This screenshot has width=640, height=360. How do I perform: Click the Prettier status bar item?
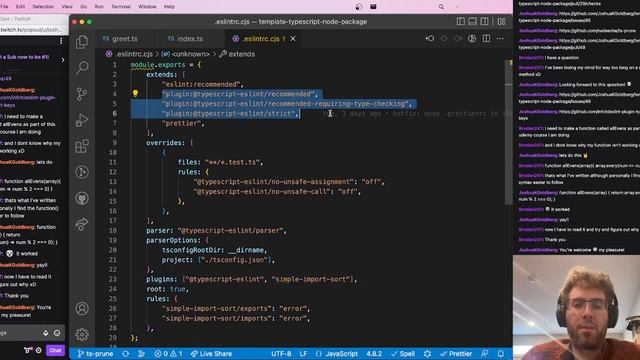[x=456, y=354]
